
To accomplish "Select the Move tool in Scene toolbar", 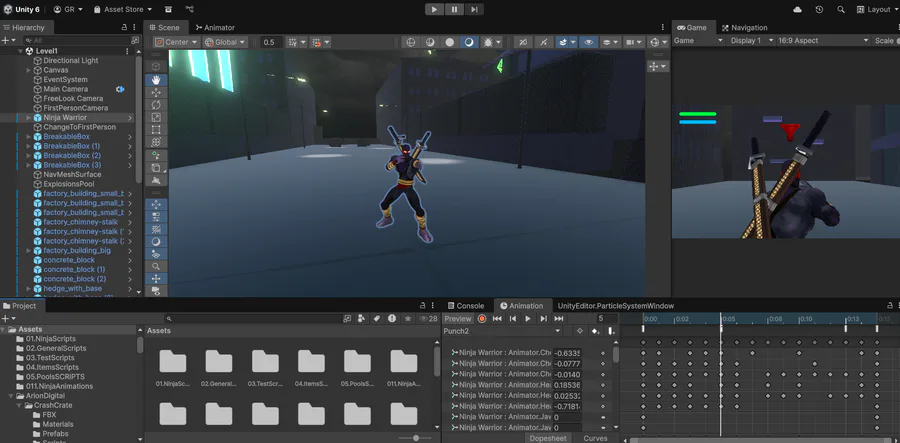I will point(156,92).
